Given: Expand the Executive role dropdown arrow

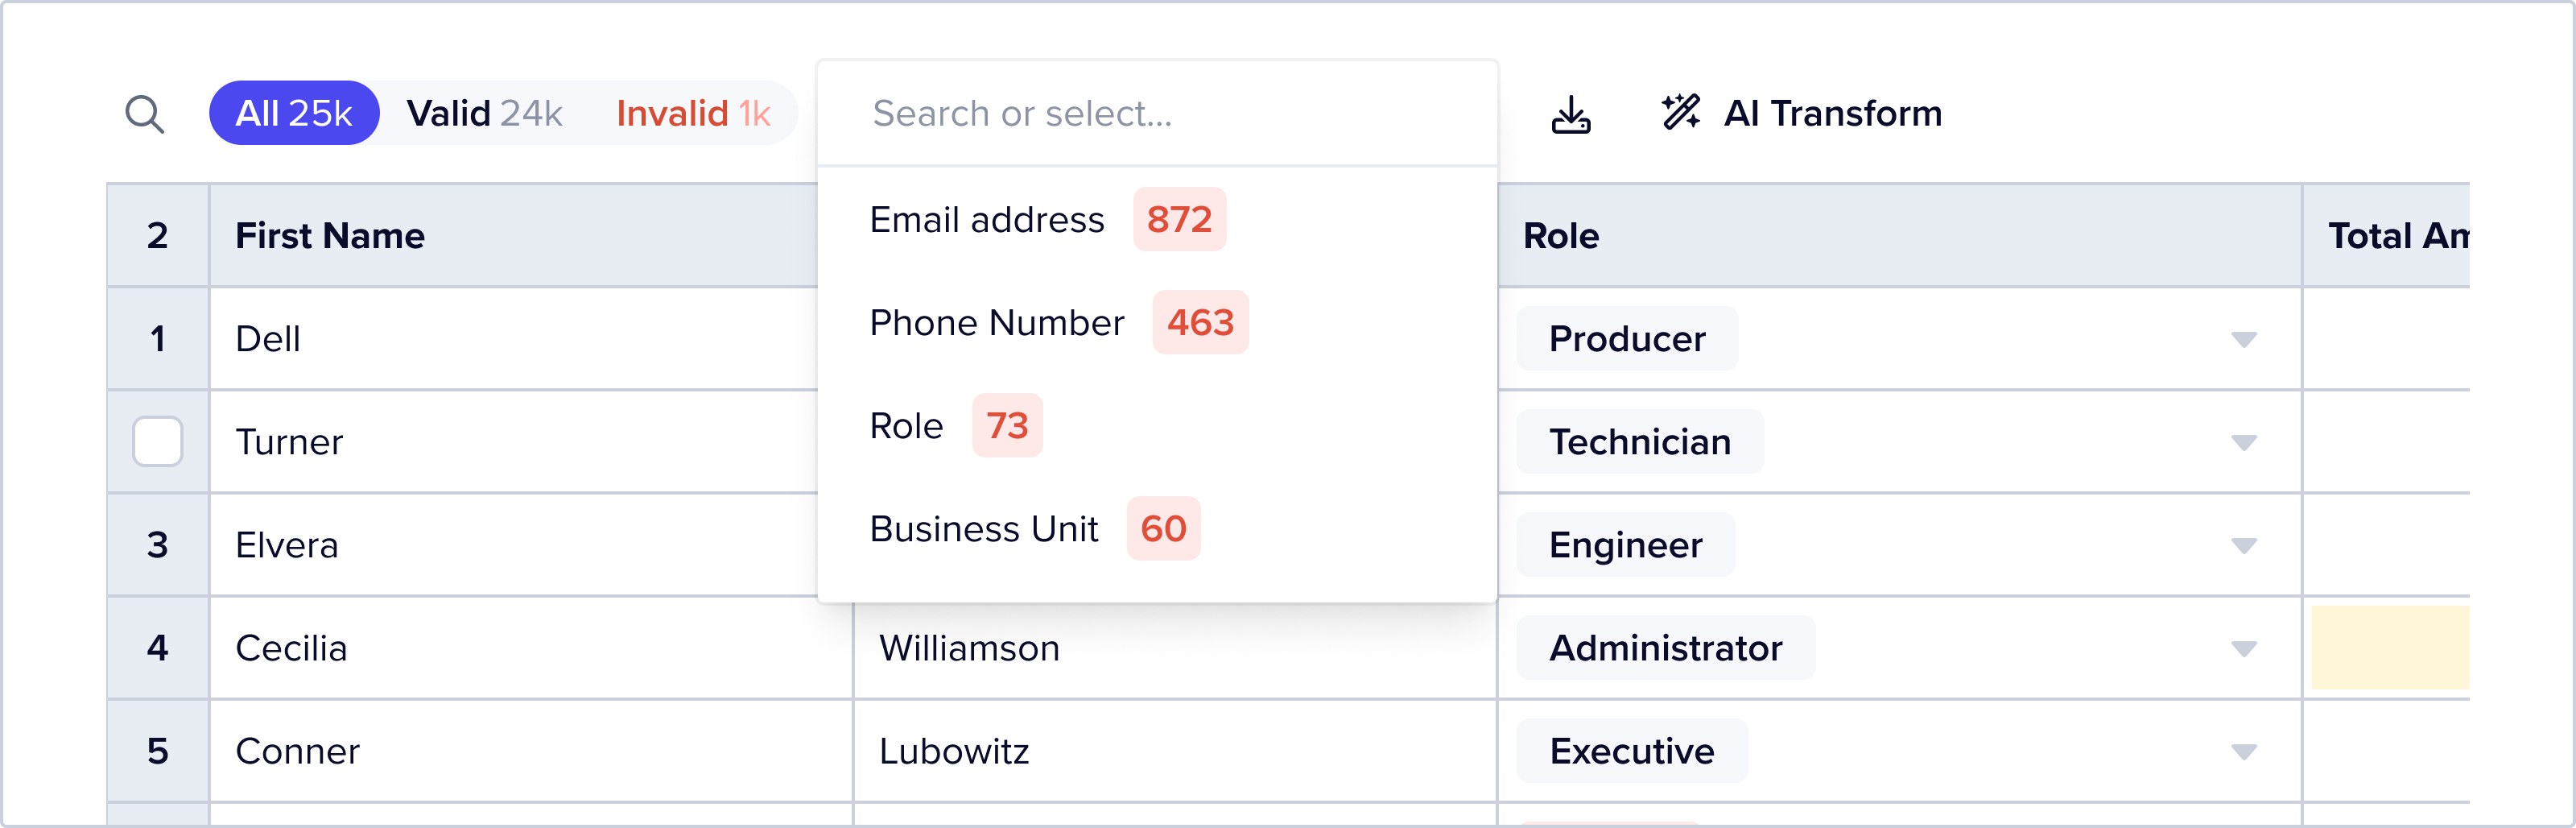Looking at the screenshot, I should click(x=2243, y=752).
